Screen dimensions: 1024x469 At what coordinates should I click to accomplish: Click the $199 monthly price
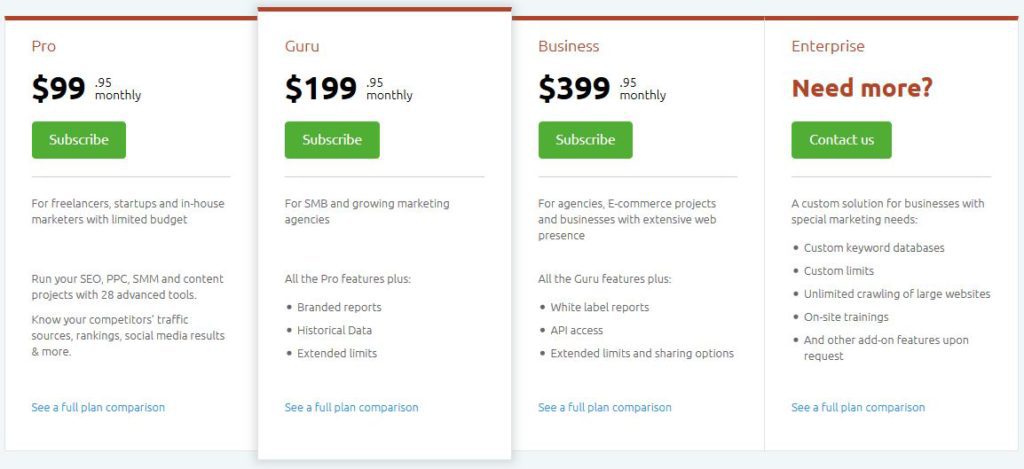tap(349, 89)
